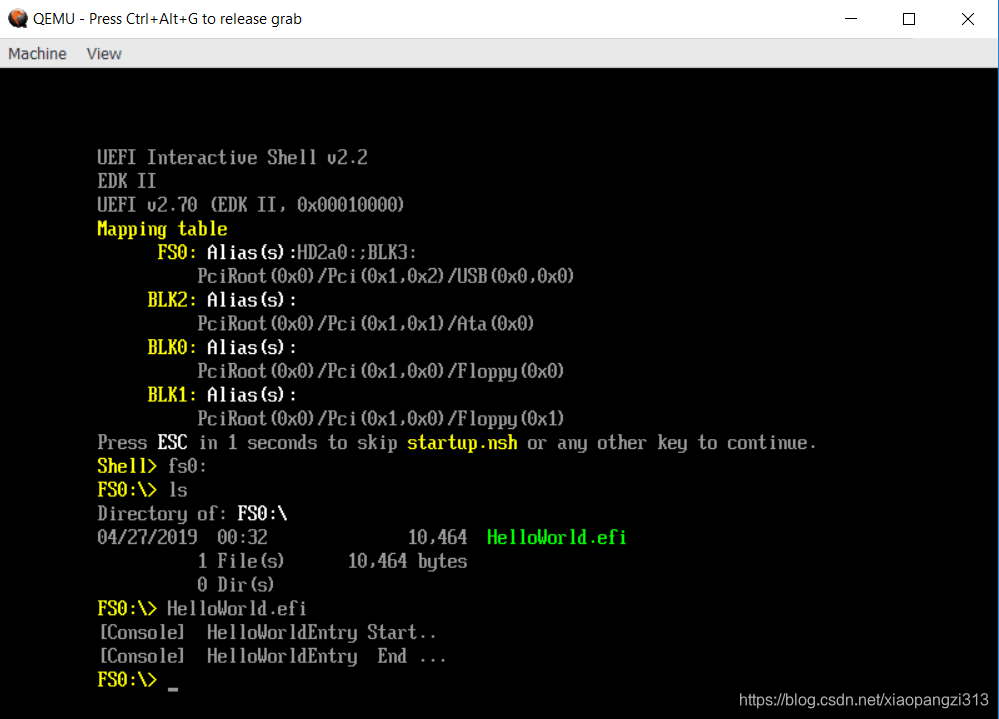The image size is (999, 719).
Task: Click the '0 Dir(s)' line
Action: [235, 585]
